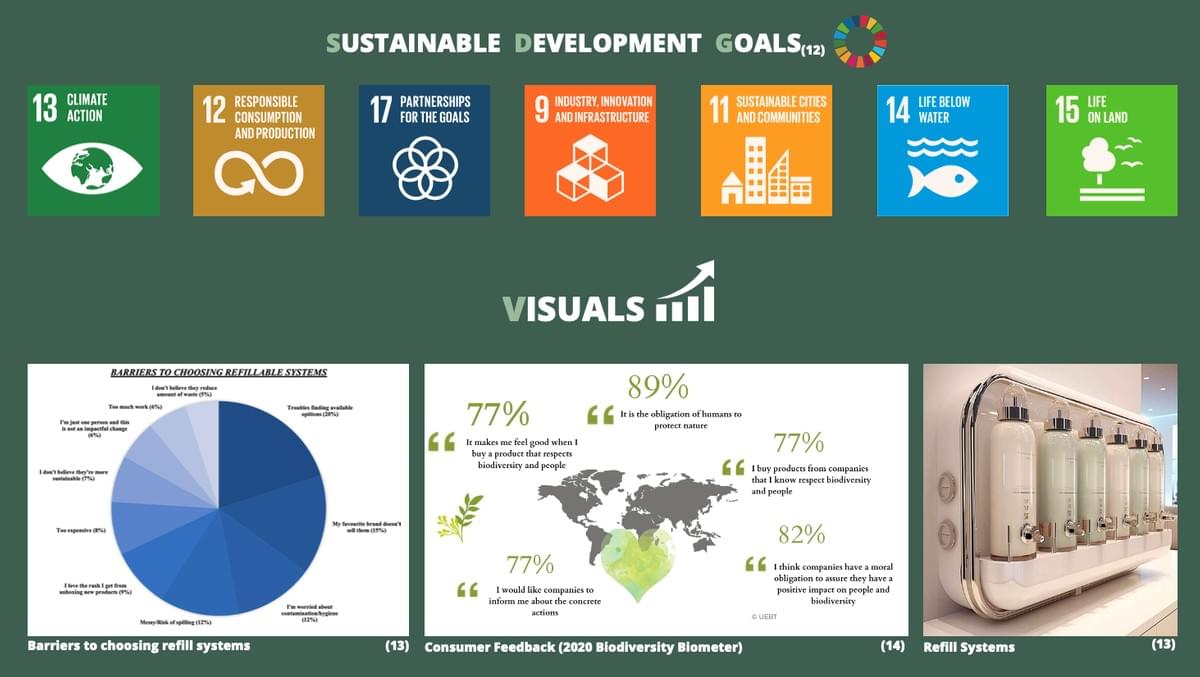
Task: Click quote mark beside 'obligation of humans' statement
Action: pos(600,415)
